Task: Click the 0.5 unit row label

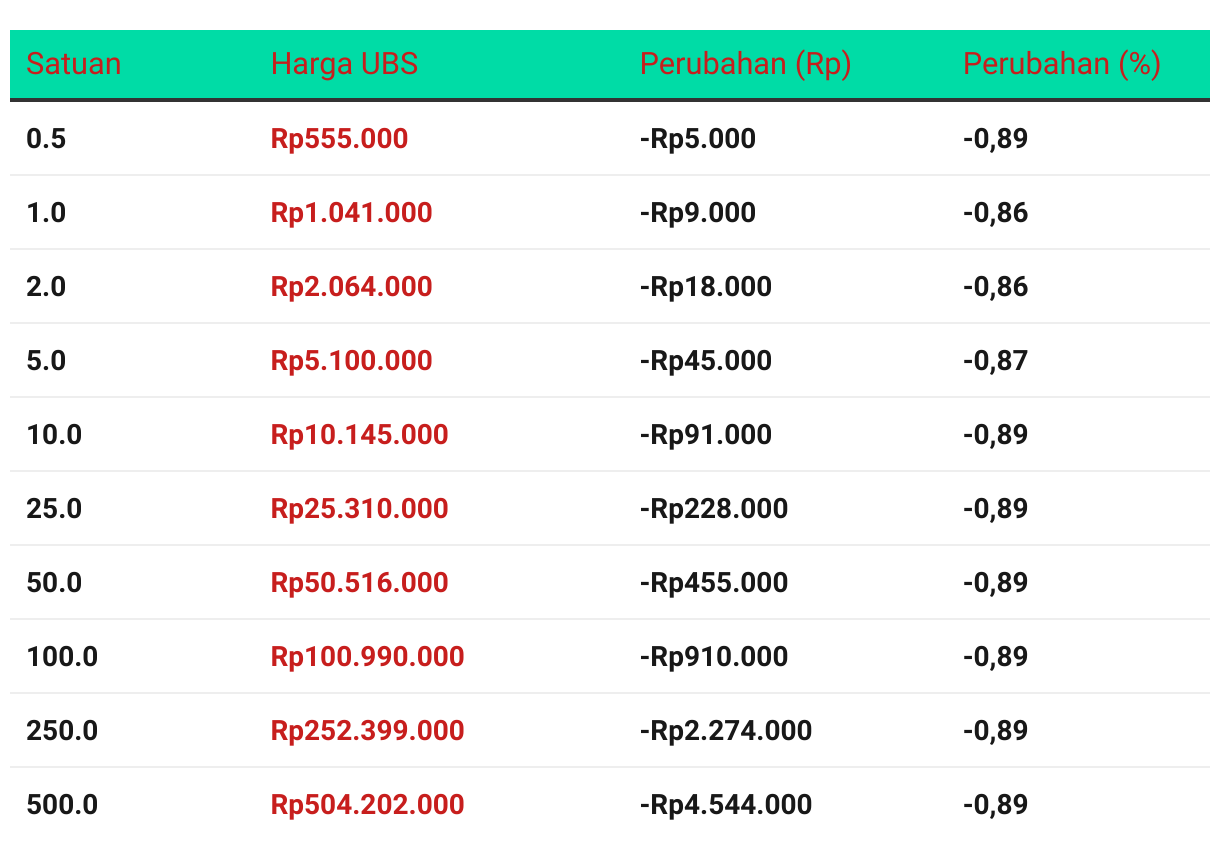Action: coord(46,138)
